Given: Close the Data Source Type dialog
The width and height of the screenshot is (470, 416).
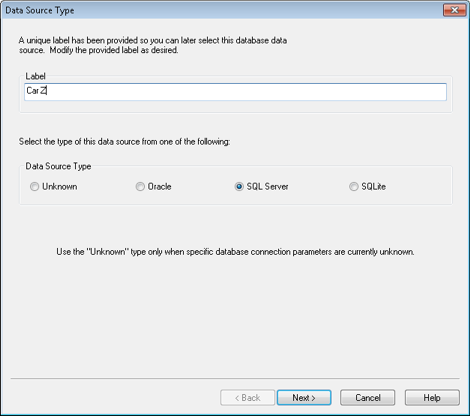Looking at the screenshot, I should tap(454, 10).
